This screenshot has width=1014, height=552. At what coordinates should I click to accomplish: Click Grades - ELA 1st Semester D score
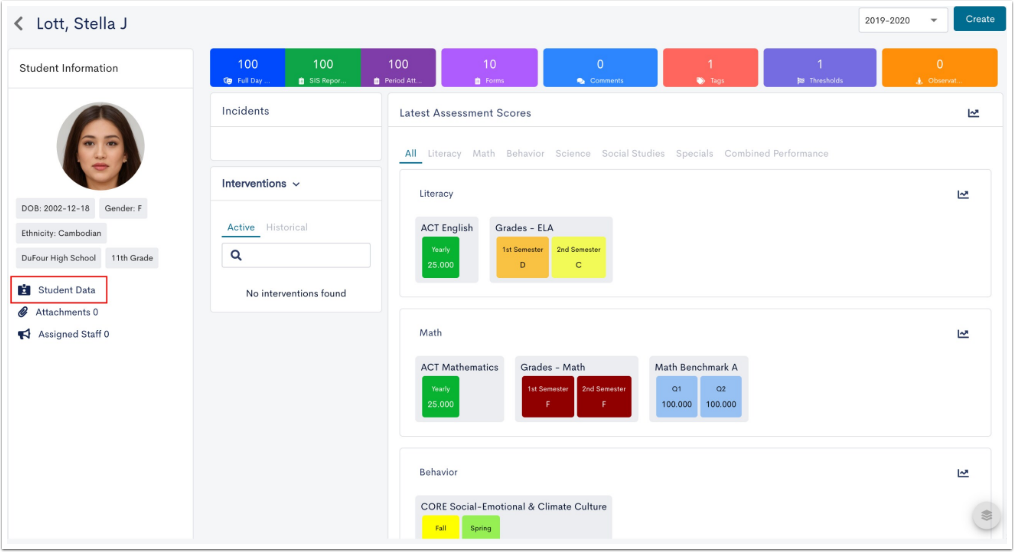pos(523,257)
